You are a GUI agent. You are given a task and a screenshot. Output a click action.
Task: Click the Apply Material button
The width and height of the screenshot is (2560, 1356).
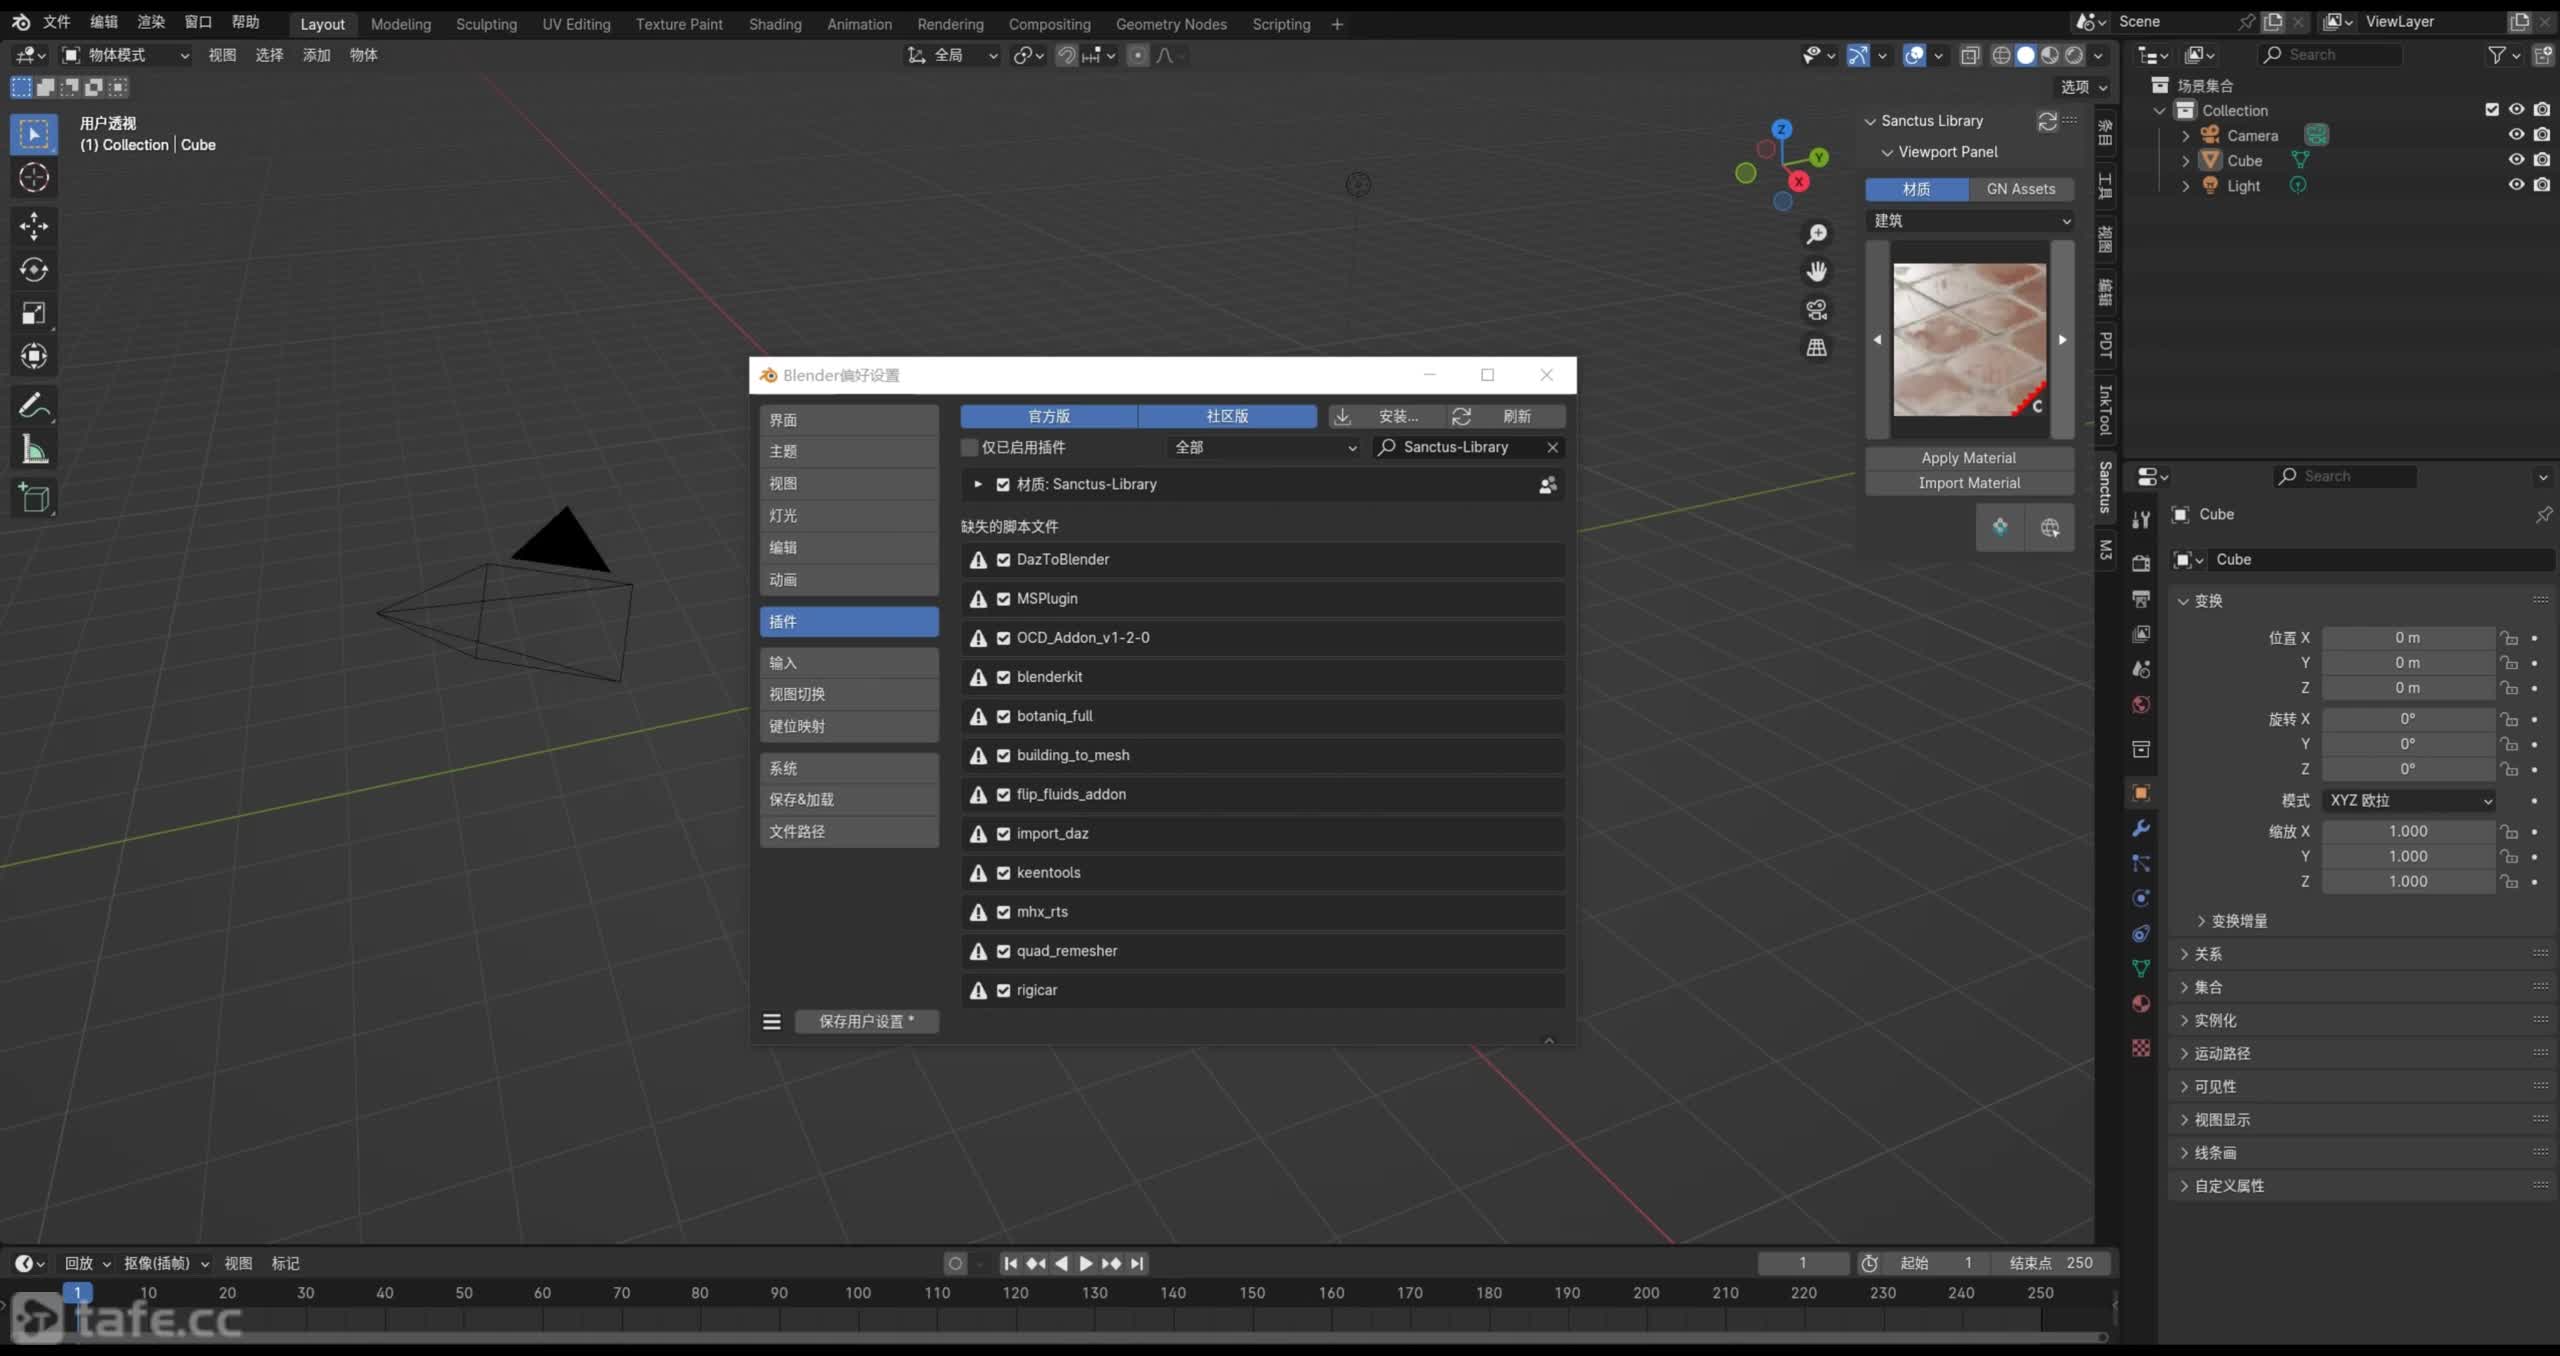point(1969,458)
